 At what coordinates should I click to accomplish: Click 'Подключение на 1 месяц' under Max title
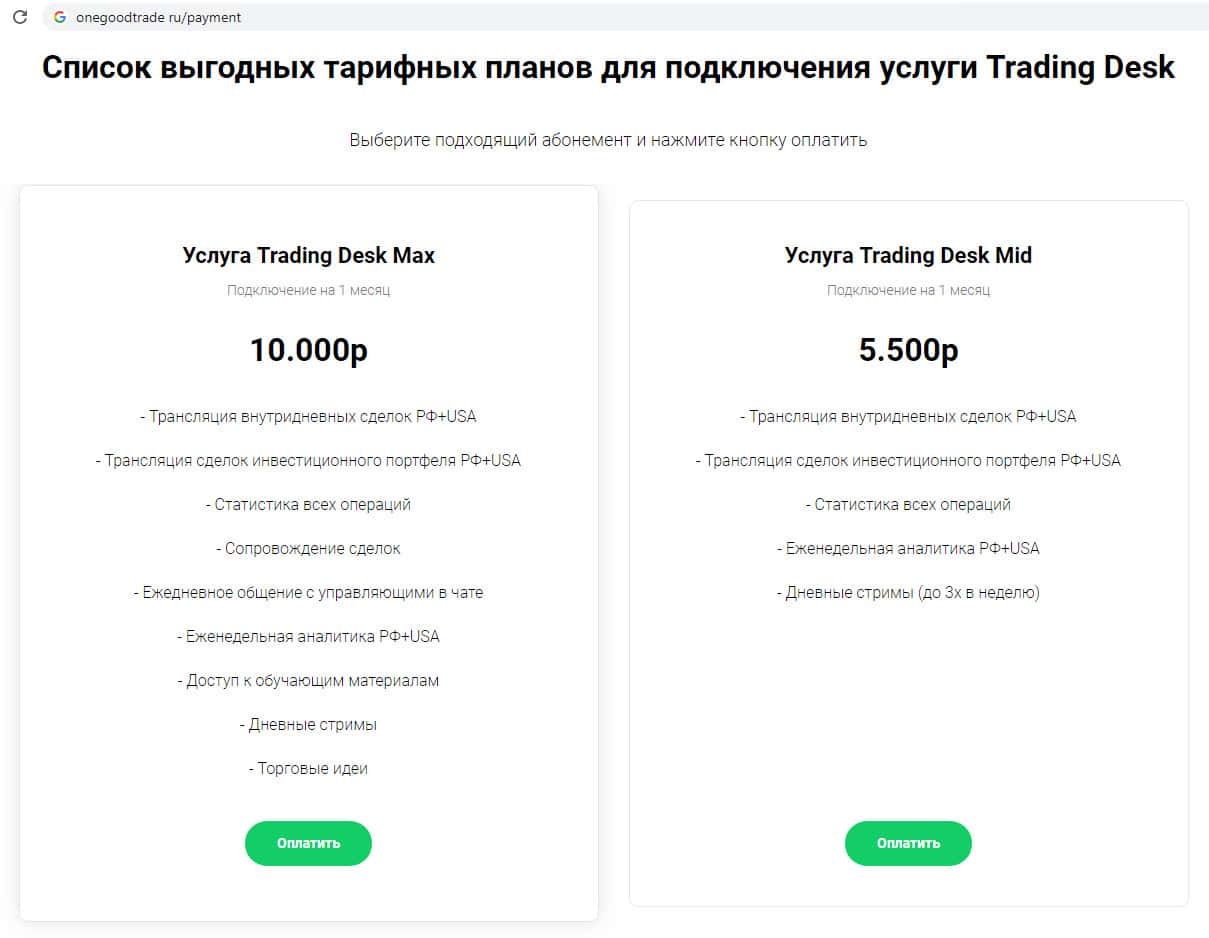[x=308, y=290]
